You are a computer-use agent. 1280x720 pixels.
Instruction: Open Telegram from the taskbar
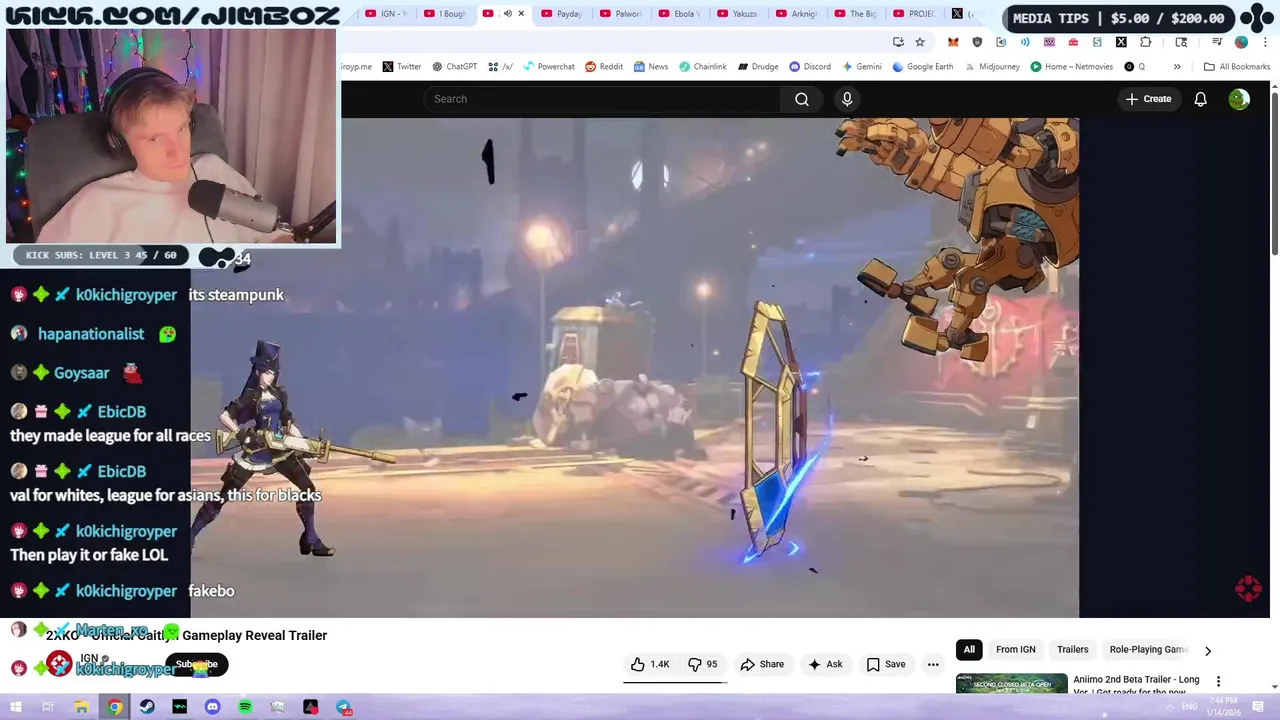click(343, 707)
